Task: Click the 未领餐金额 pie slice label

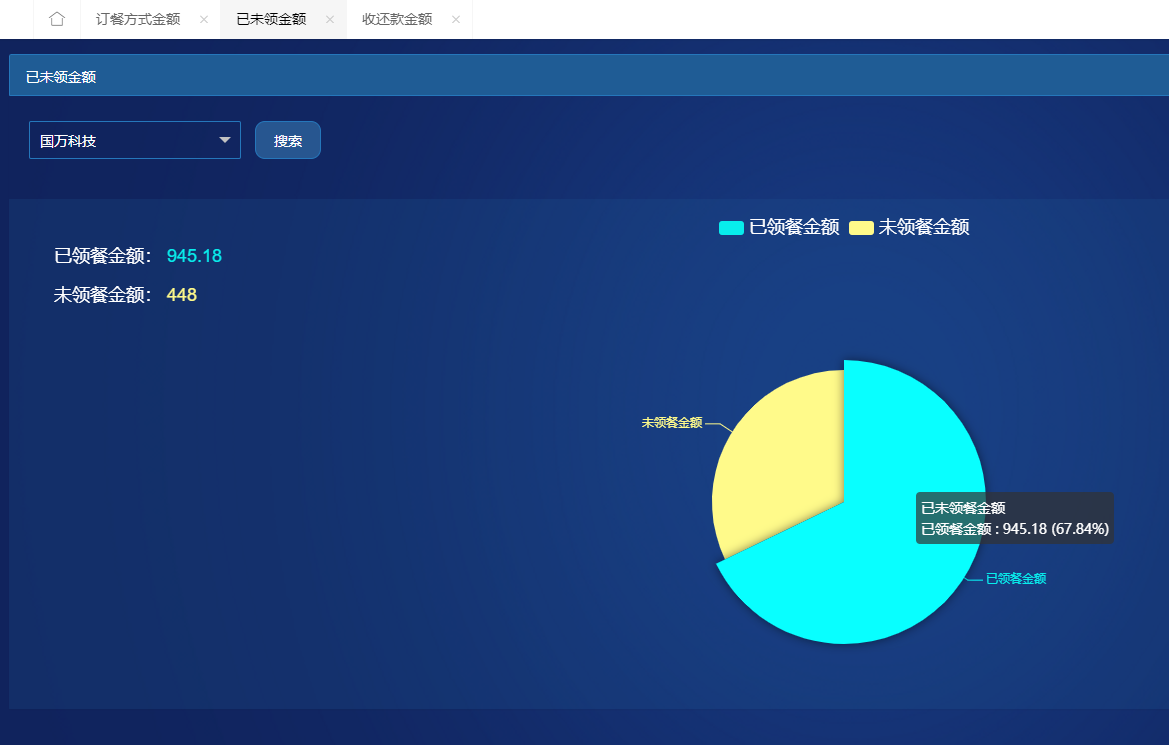Action: (x=671, y=423)
